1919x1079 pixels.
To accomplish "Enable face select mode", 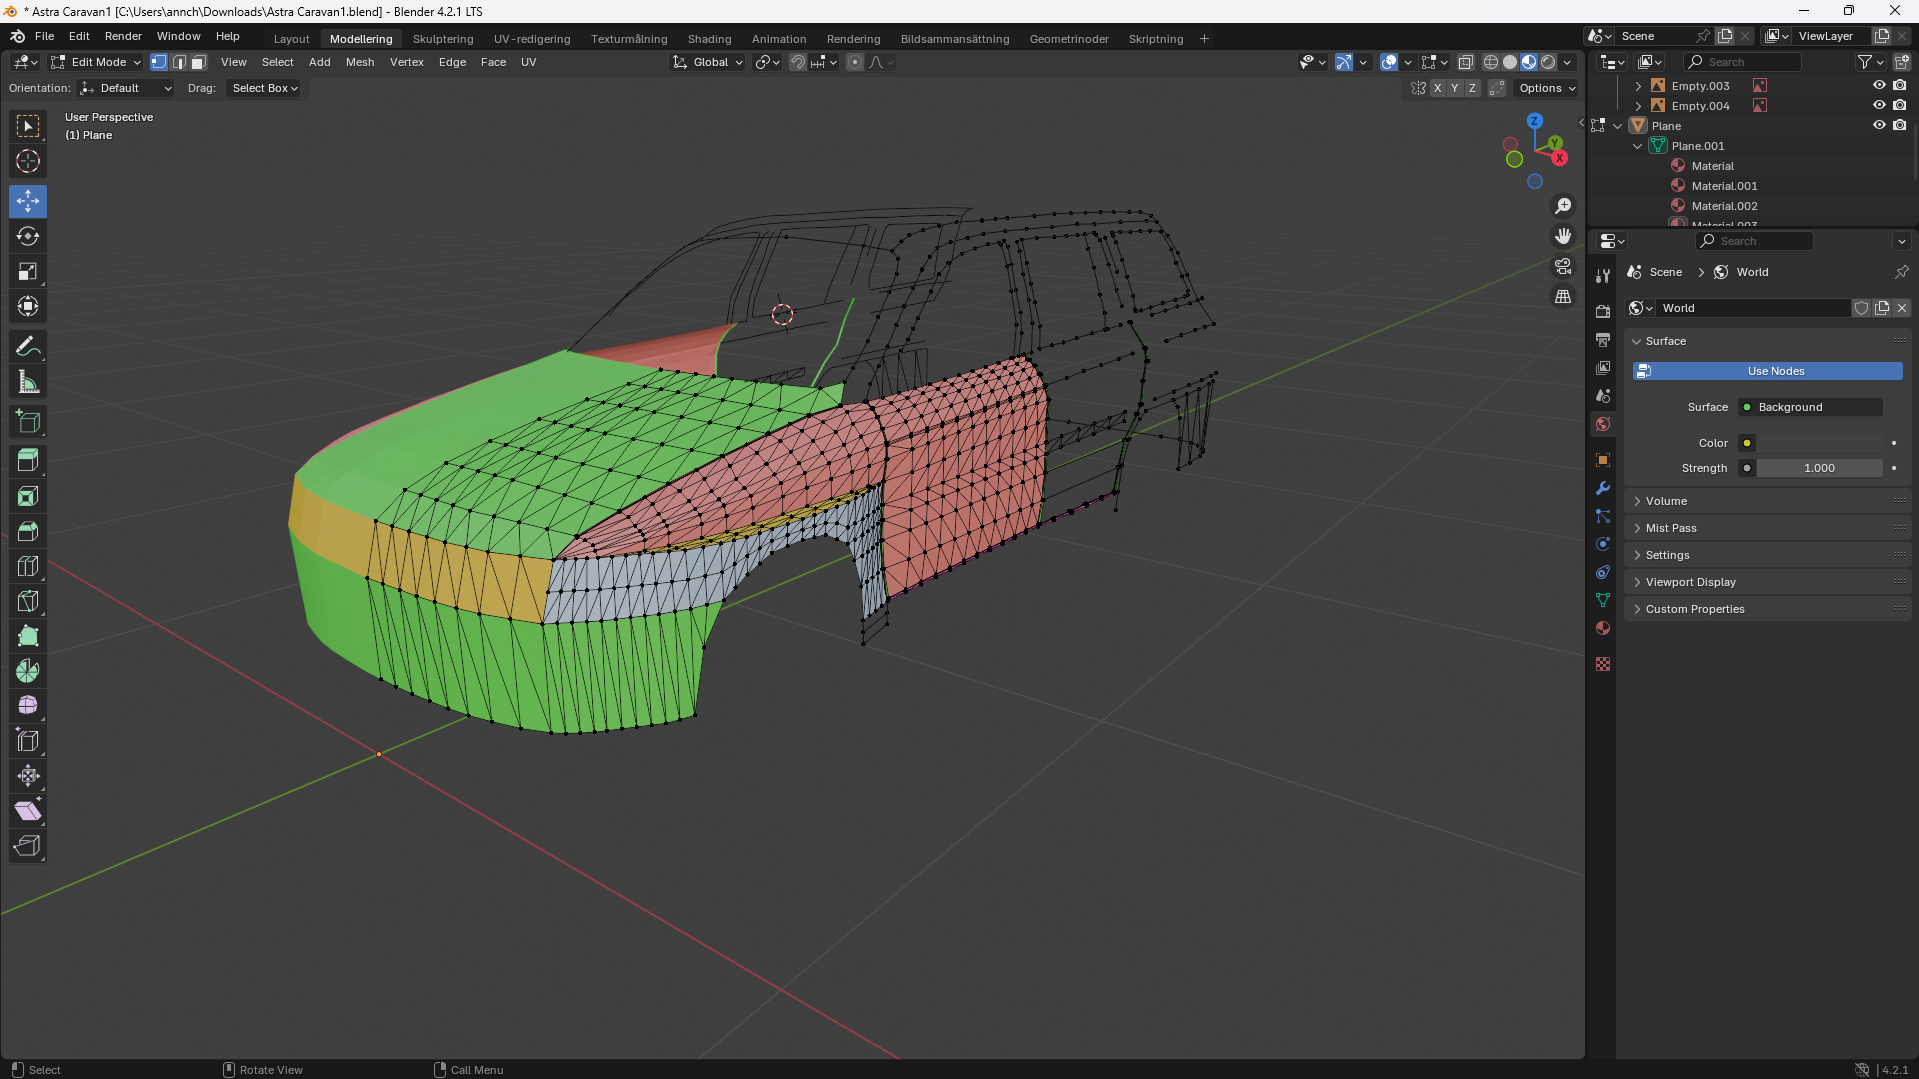I will coord(199,62).
